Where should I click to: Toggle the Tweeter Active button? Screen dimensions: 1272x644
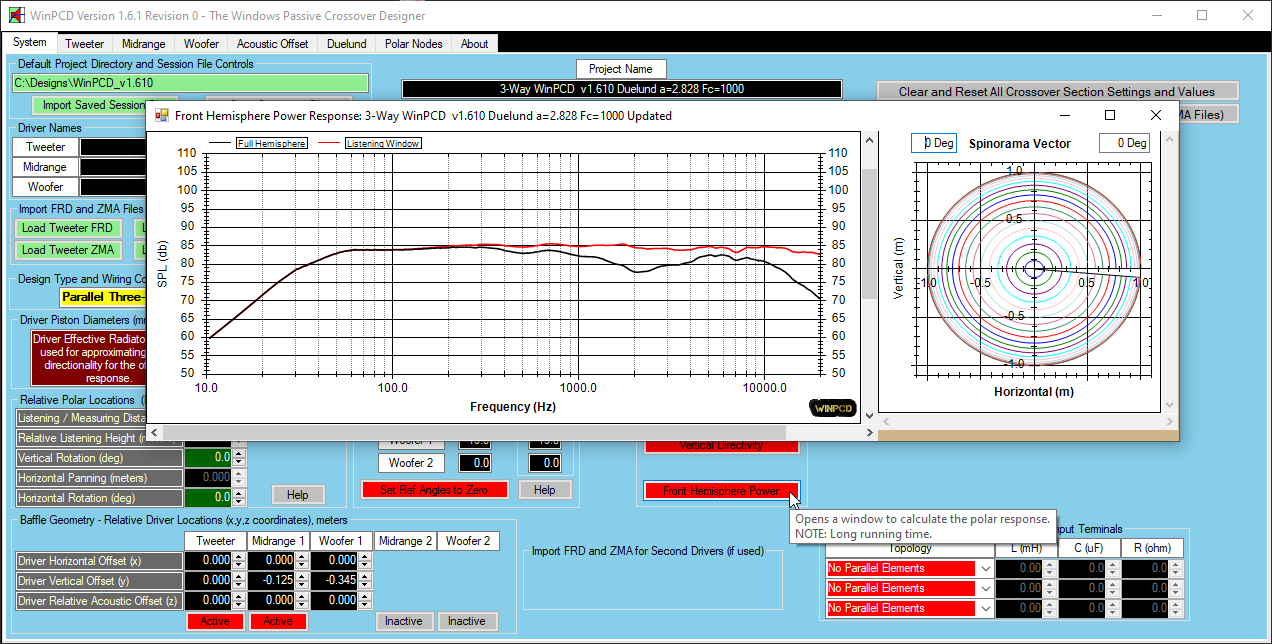(215, 621)
